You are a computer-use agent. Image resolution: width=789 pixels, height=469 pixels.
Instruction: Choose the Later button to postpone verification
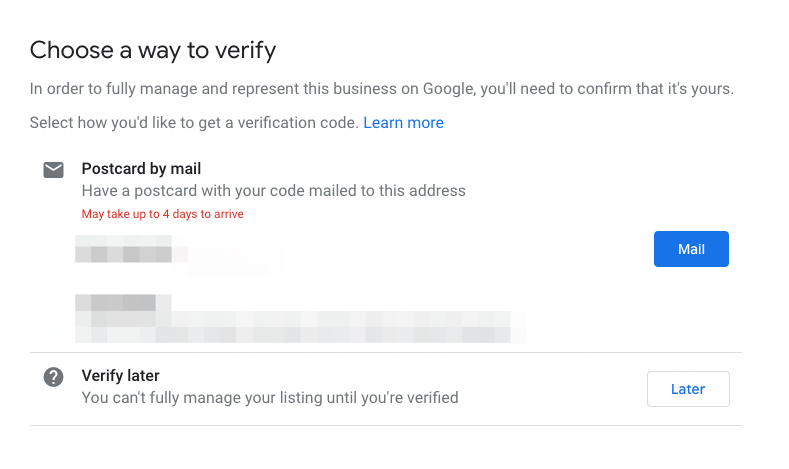tap(688, 389)
